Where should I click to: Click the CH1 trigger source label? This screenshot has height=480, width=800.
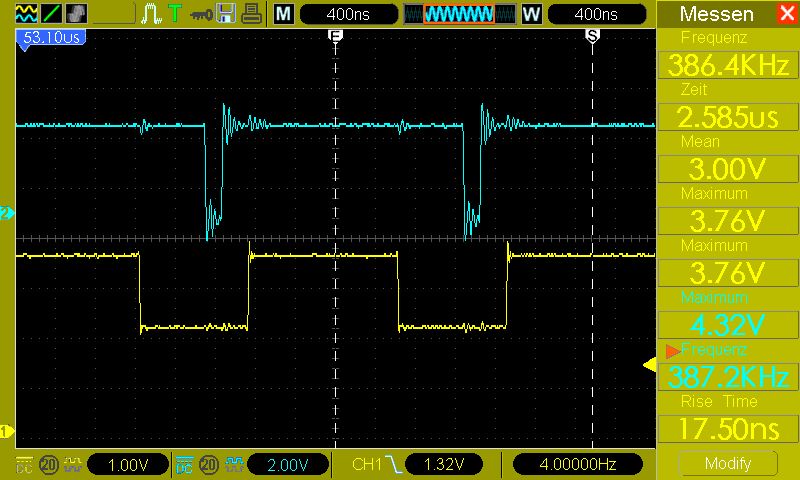[367, 464]
